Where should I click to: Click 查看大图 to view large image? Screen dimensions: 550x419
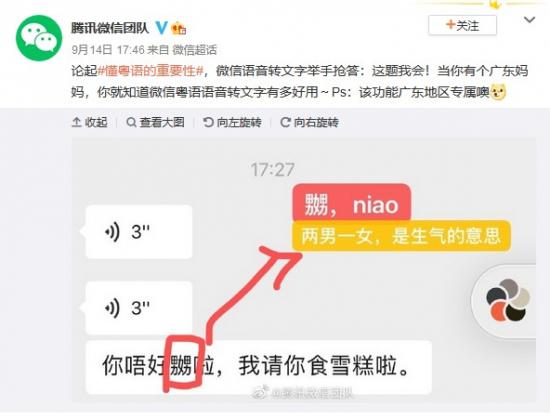coord(155,122)
